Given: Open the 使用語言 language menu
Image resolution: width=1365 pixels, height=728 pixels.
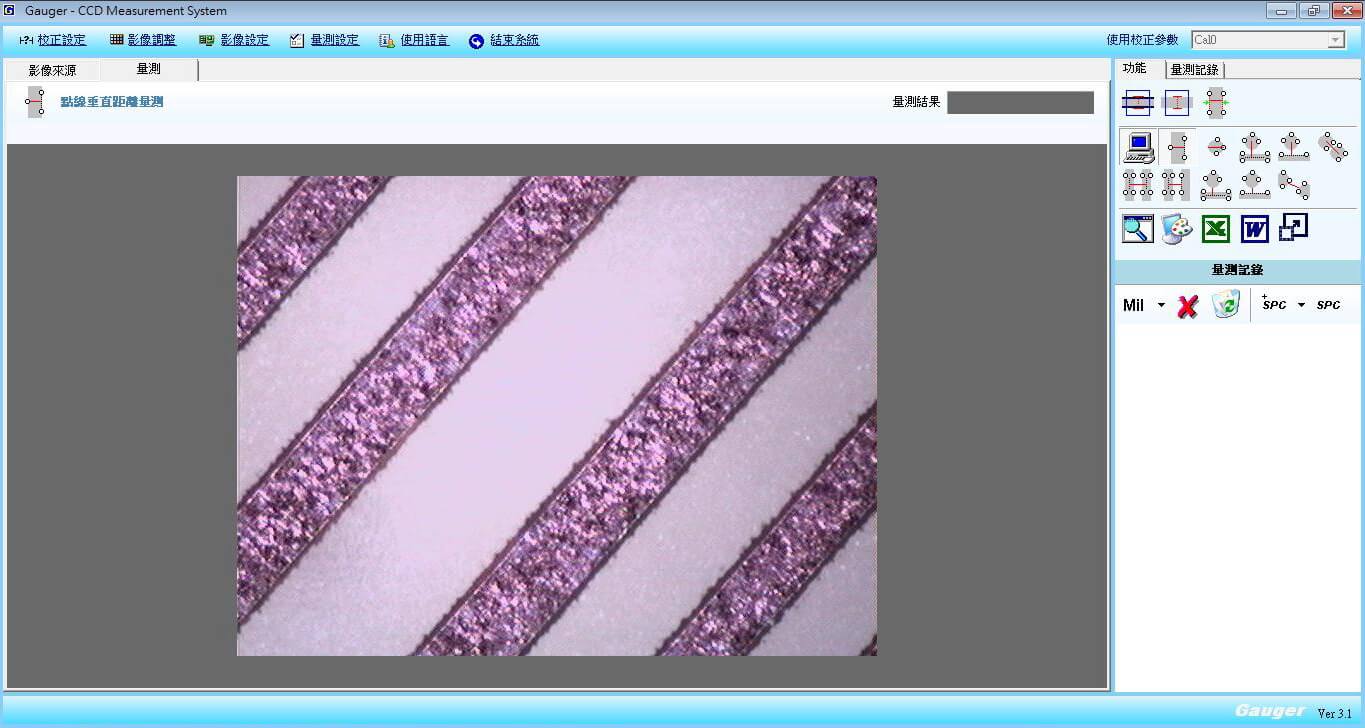Looking at the screenshot, I should (x=414, y=40).
